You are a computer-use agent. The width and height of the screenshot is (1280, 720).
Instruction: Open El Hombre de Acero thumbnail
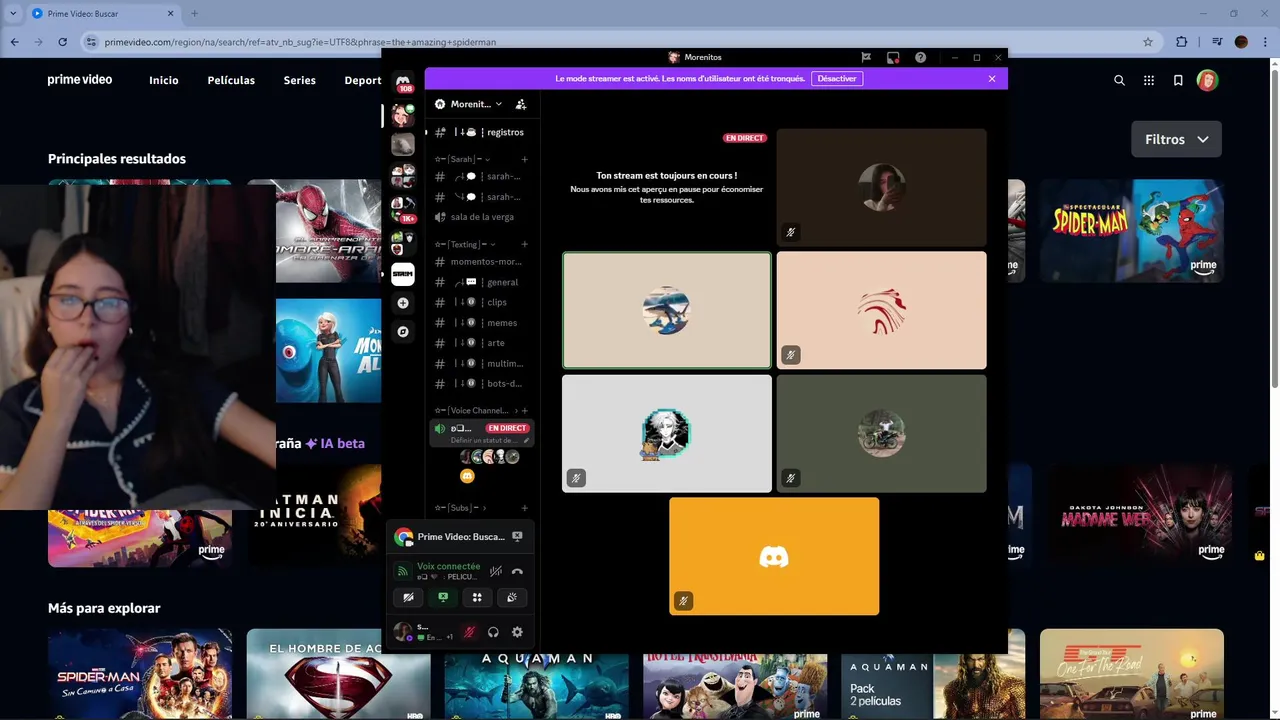pos(338,674)
